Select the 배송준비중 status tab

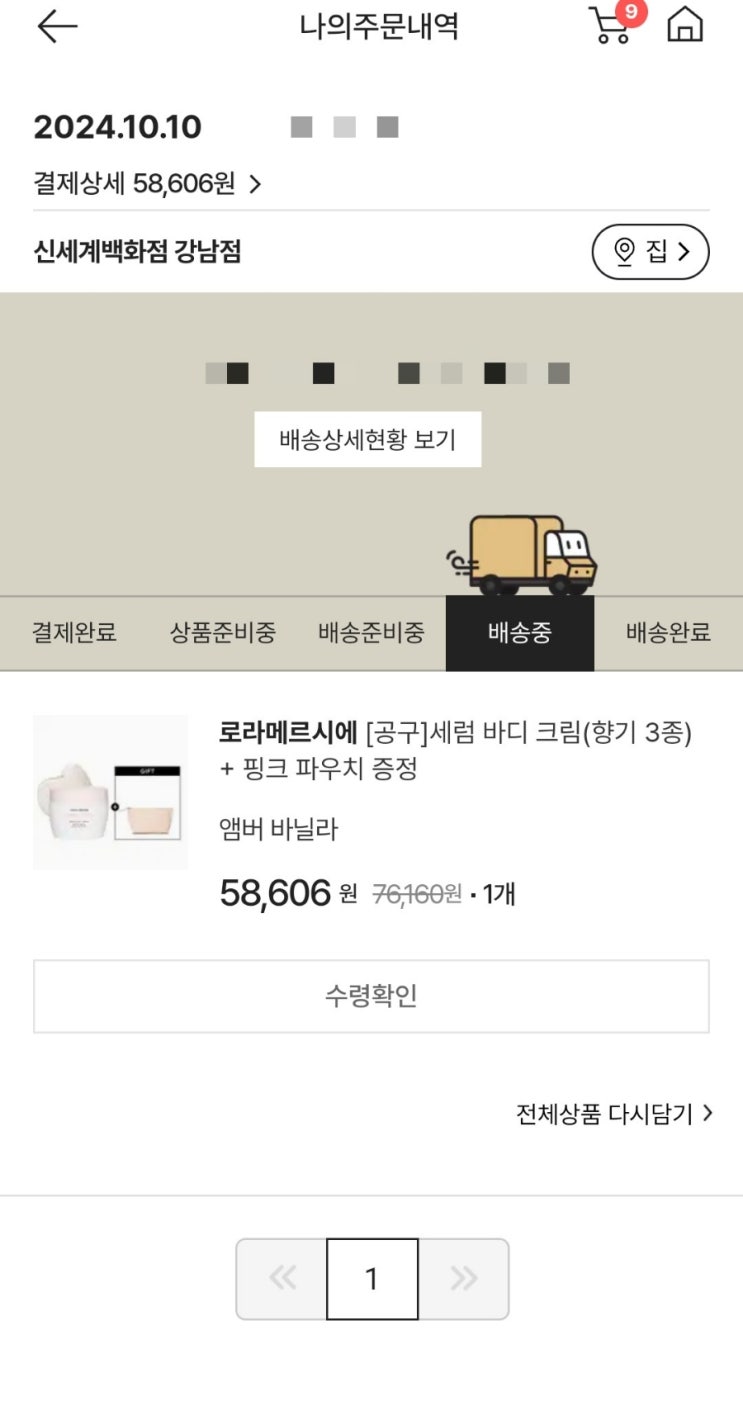click(x=371, y=633)
